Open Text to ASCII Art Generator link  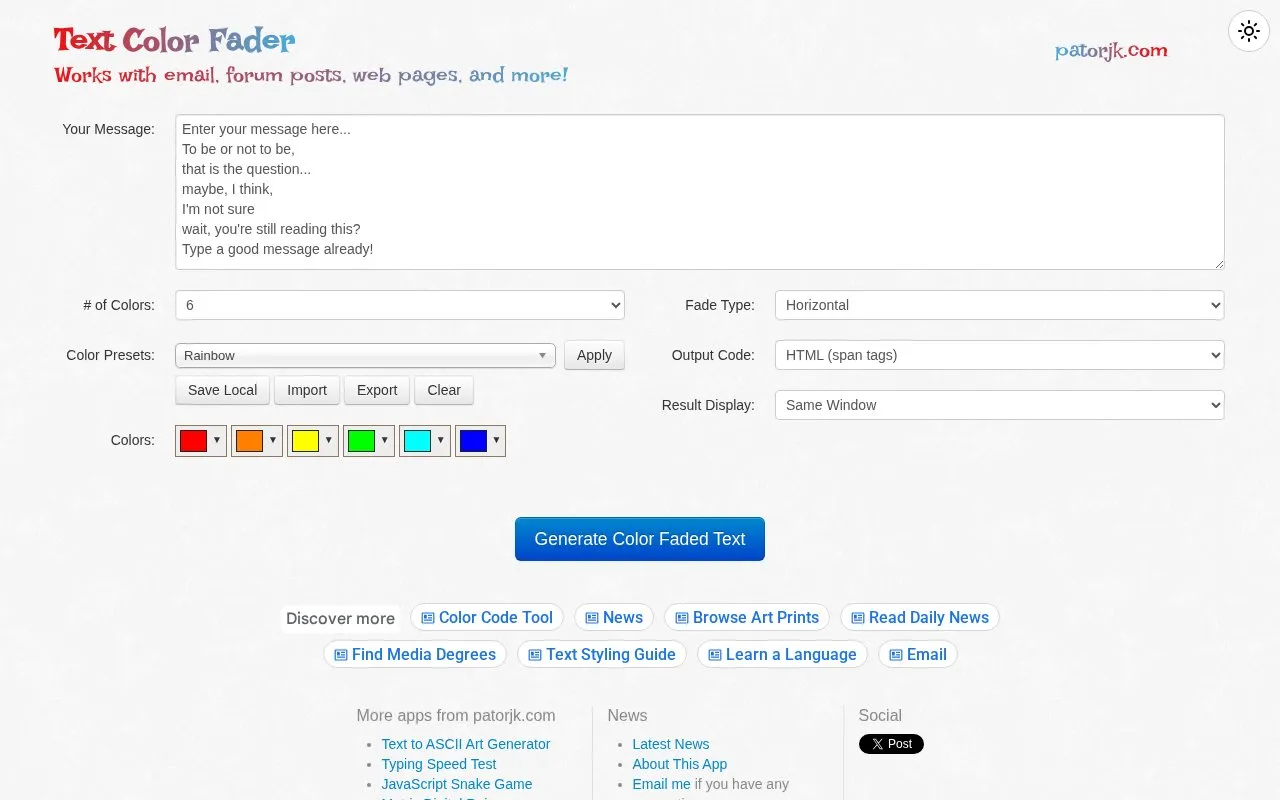[x=466, y=744]
